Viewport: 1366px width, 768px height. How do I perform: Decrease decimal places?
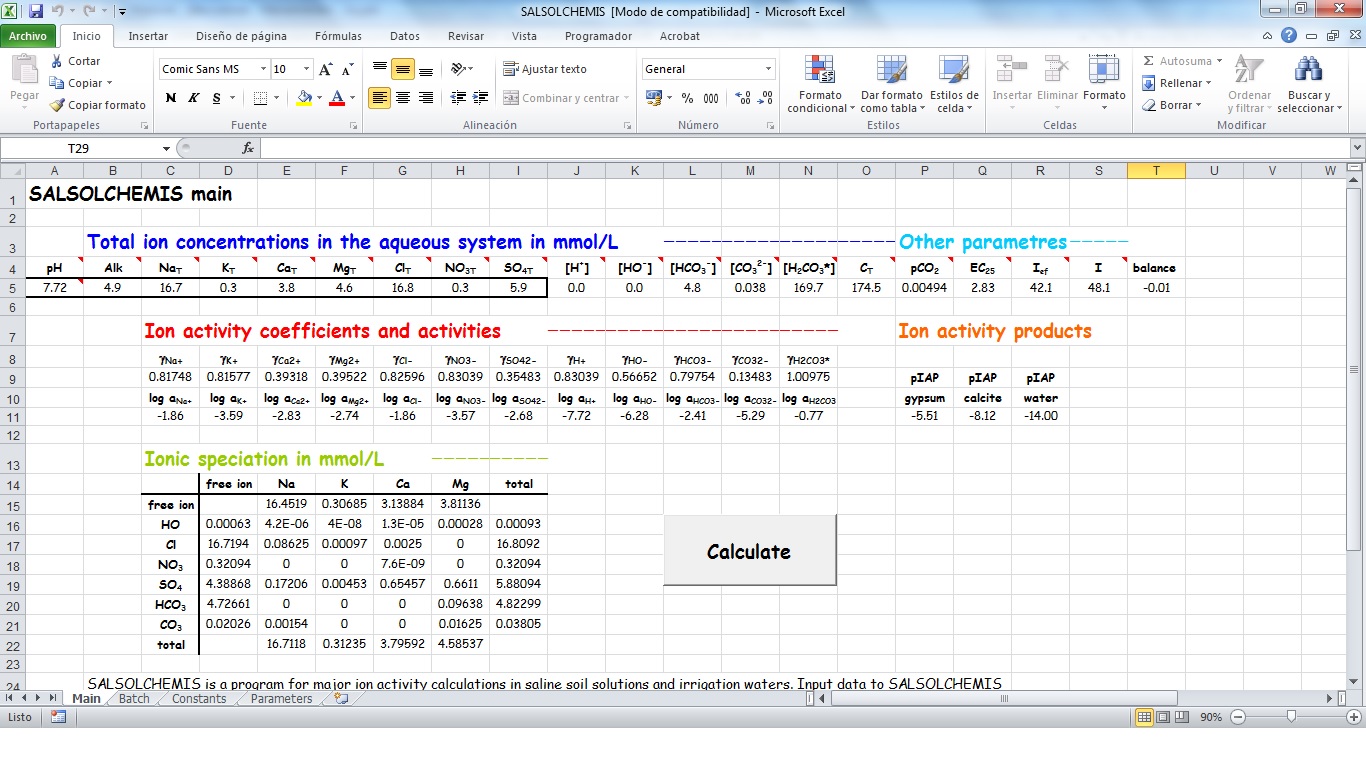(x=766, y=98)
